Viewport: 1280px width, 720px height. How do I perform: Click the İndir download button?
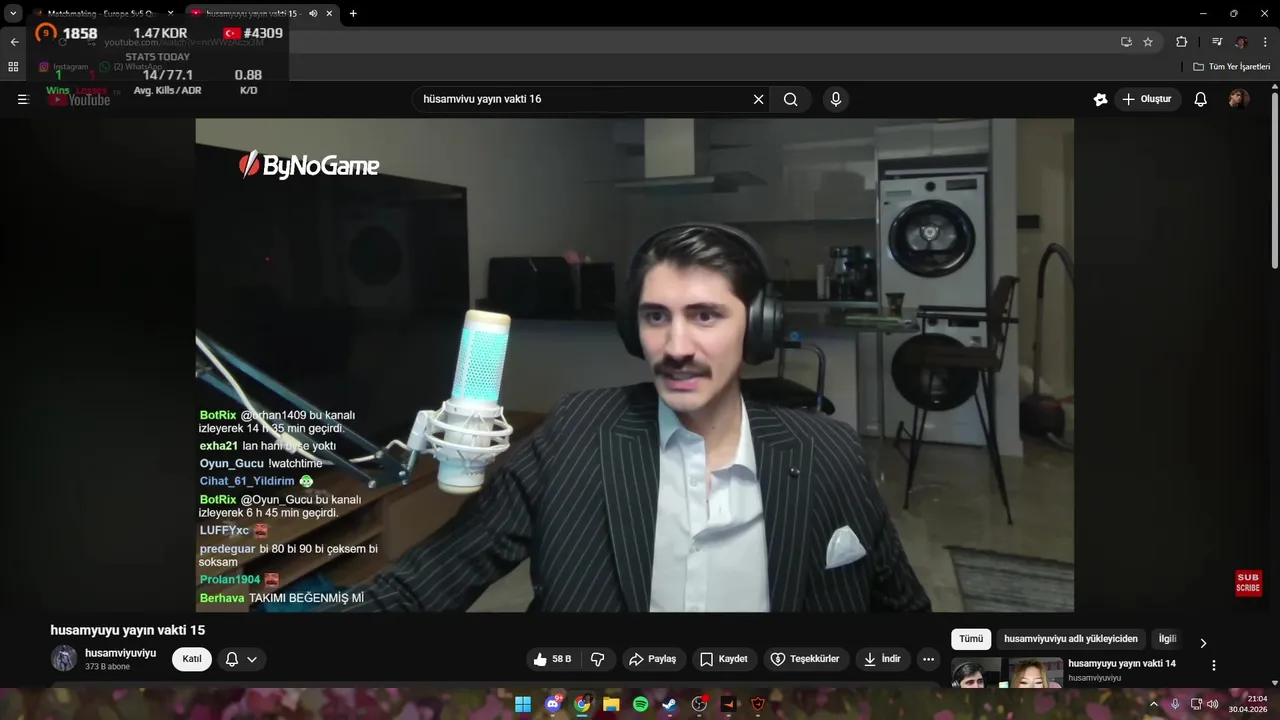[882, 659]
